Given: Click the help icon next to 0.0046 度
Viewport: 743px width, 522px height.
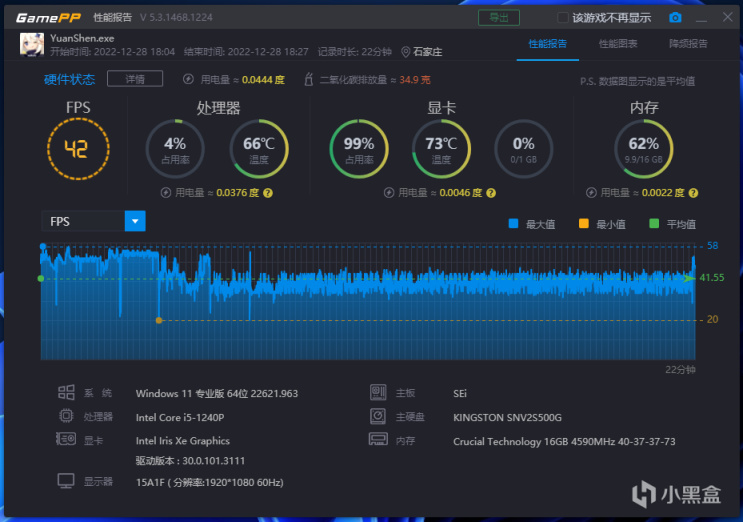Looking at the screenshot, I should point(491,193).
